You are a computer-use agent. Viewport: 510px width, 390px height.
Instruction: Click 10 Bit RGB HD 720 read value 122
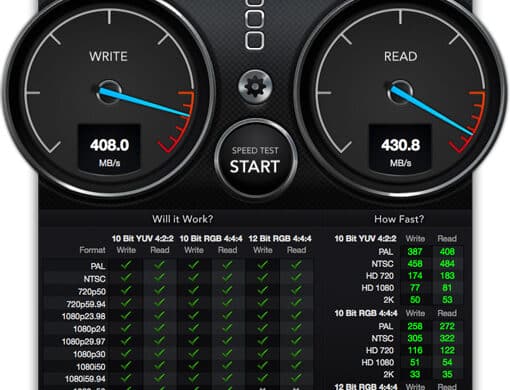pos(447,350)
